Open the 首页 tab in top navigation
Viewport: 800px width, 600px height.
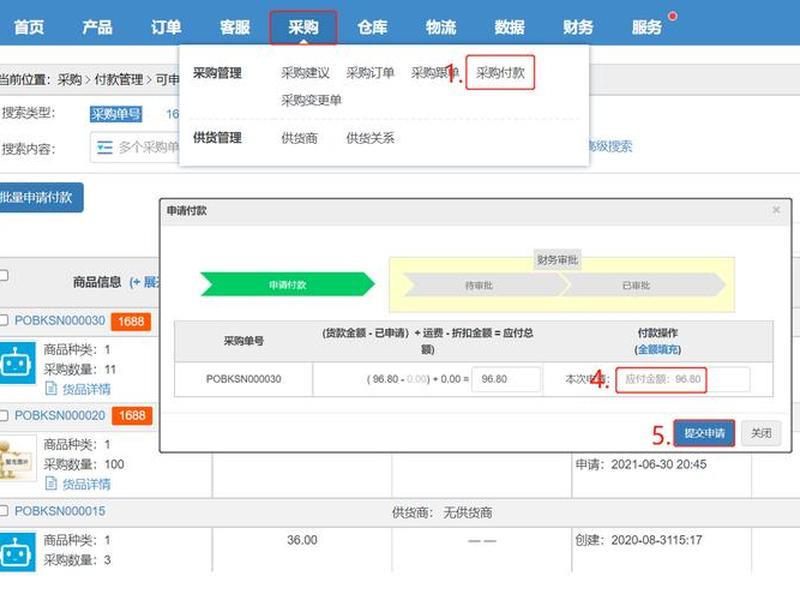29,27
